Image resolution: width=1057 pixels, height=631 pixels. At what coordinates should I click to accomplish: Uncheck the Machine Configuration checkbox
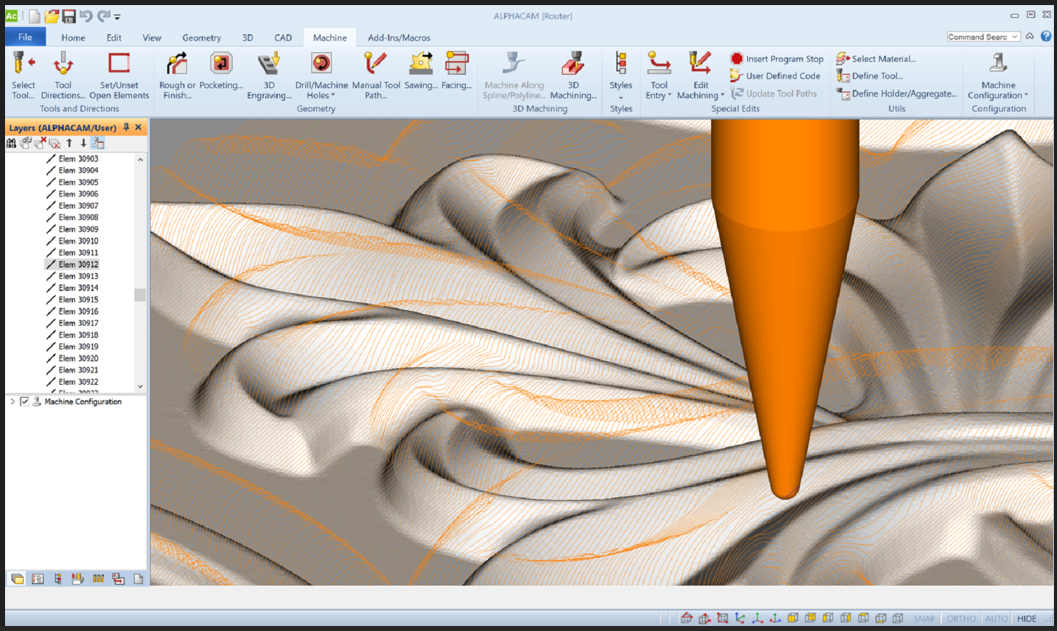[x=25, y=402]
